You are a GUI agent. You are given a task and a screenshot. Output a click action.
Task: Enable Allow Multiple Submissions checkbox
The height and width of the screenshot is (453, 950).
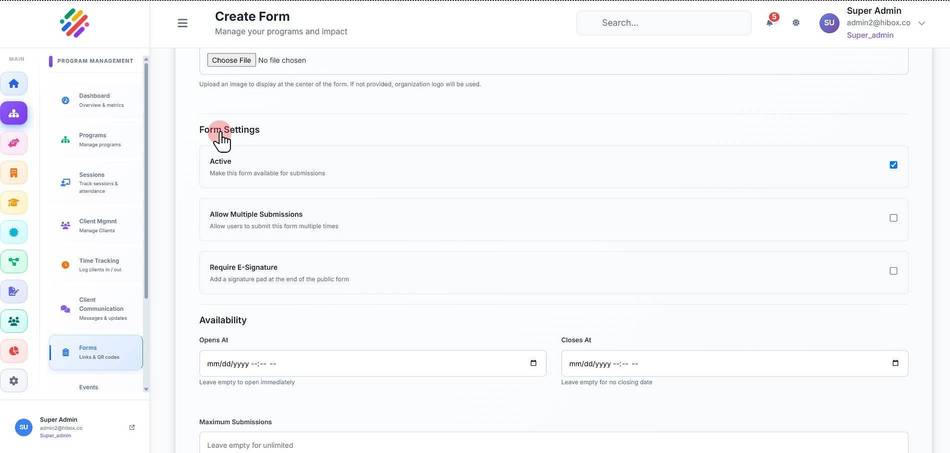click(x=893, y=218)
